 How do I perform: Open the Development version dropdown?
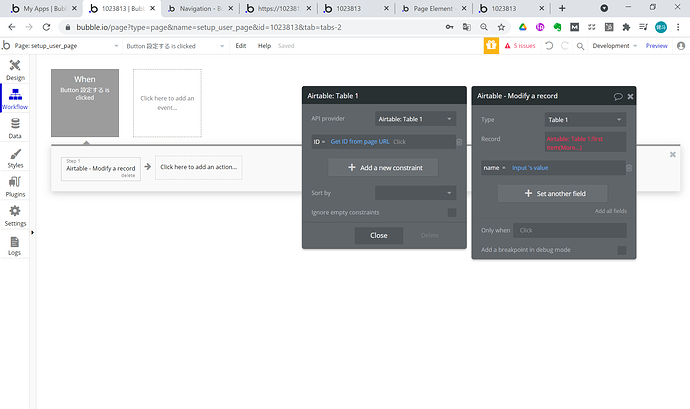click(x=614, y=46)
